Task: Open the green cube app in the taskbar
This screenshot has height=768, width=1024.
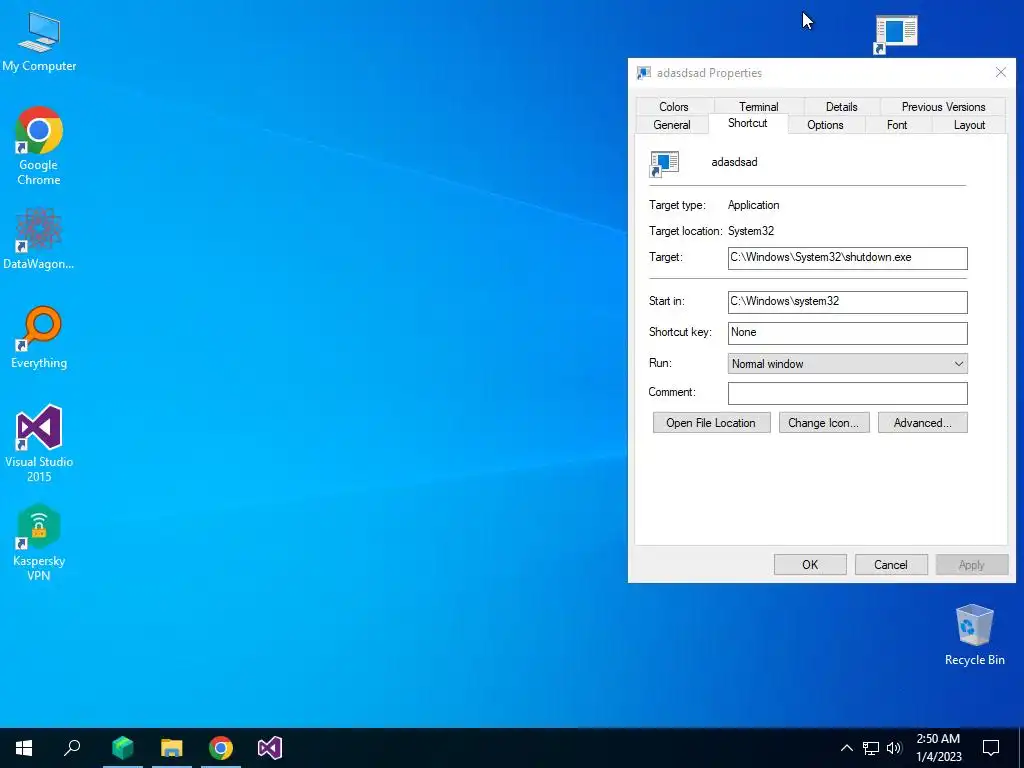Action: [x=122, y=748]
